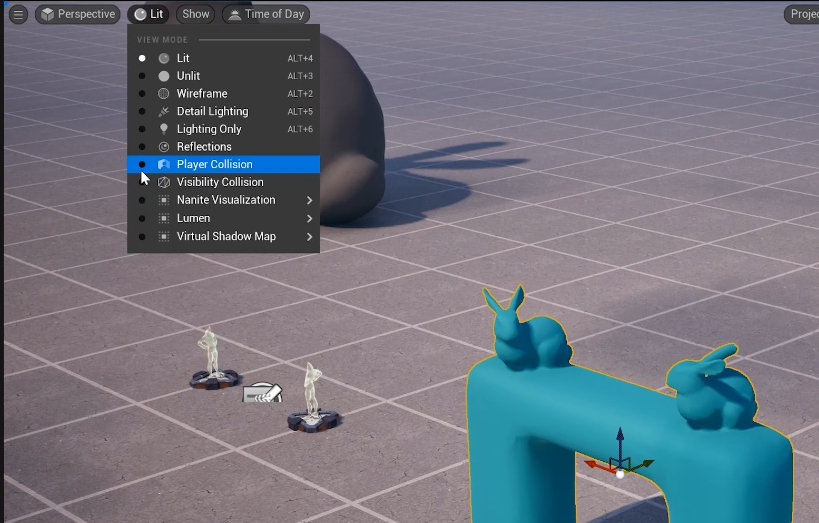
Task: Open the Time of Day dropdown
Action: pyautogui.click(x=266, y=14)
